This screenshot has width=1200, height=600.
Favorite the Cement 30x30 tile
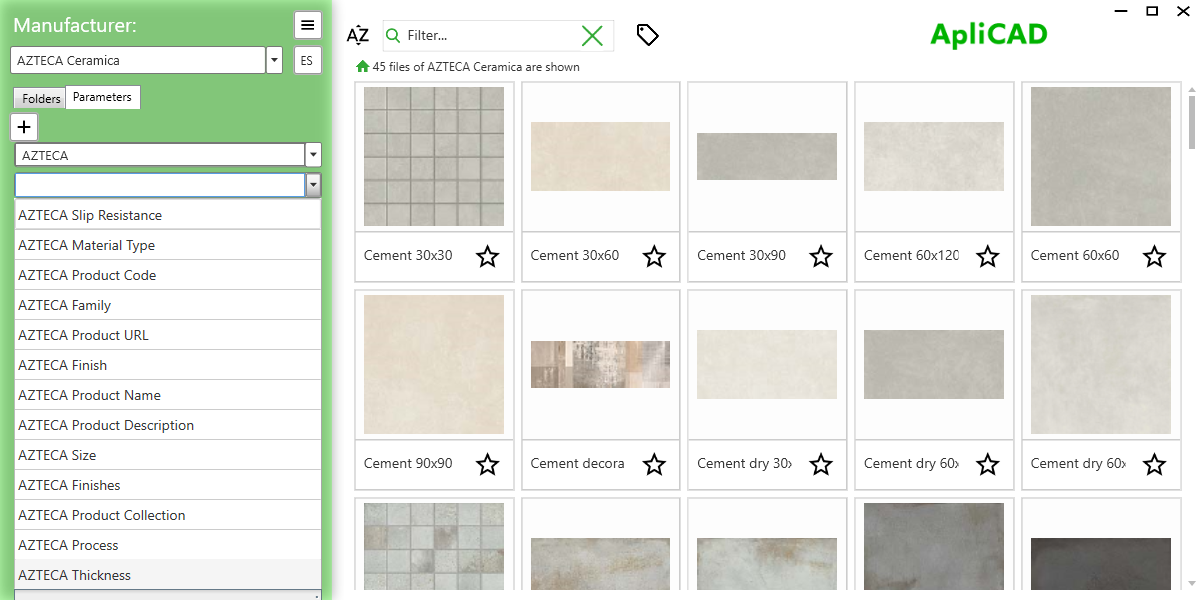pos(487,257)
